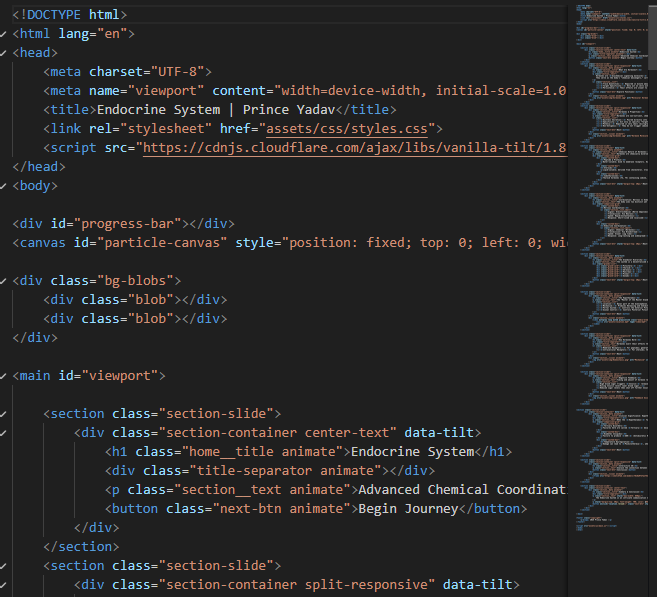Fold the split-responsive section-container div
Screen dimensions: 657x597
click(4, 585)
